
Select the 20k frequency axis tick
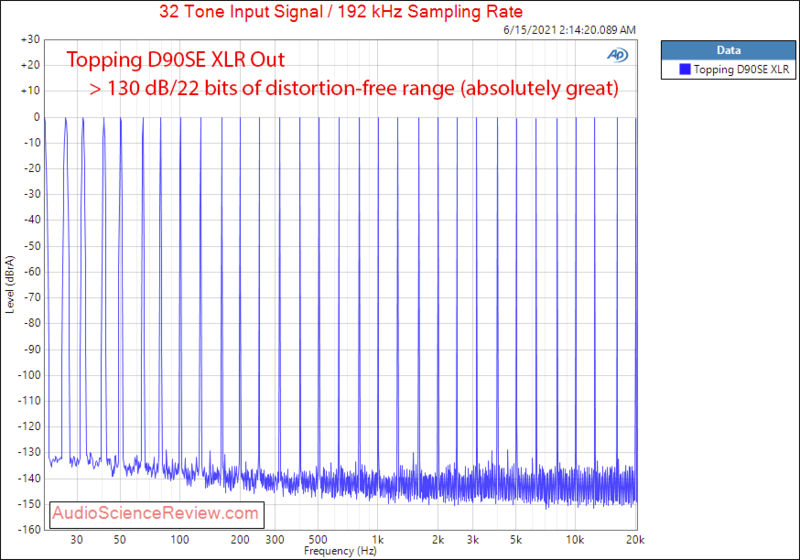tap(637, 539)
